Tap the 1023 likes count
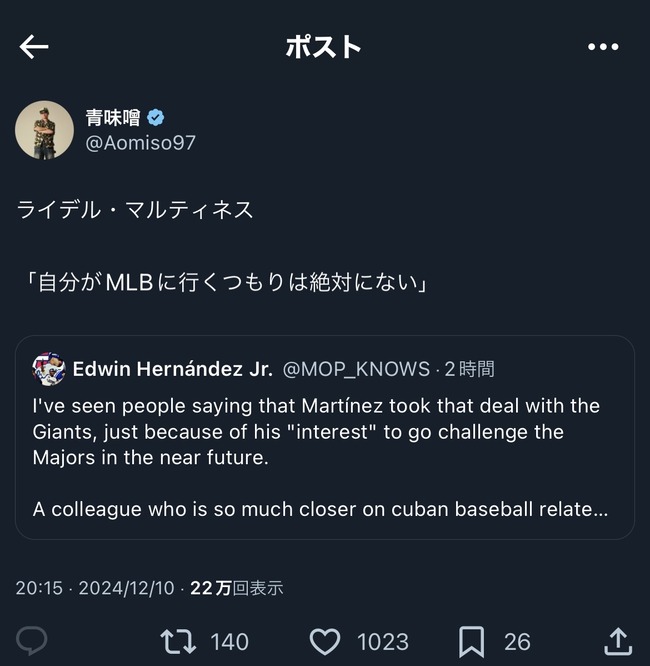Viewport: 650px width, 666px height. click(383, 642)
